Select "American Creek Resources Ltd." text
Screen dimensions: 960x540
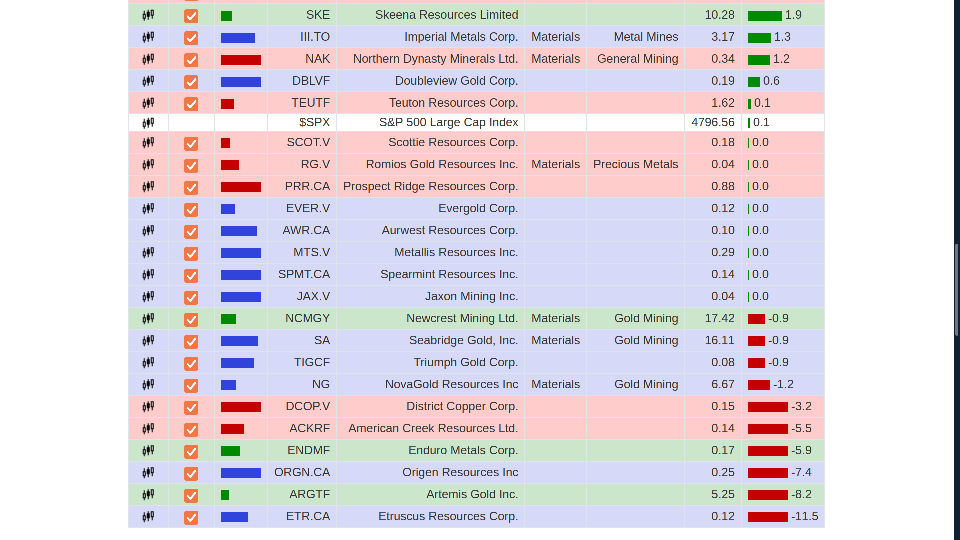433,429
